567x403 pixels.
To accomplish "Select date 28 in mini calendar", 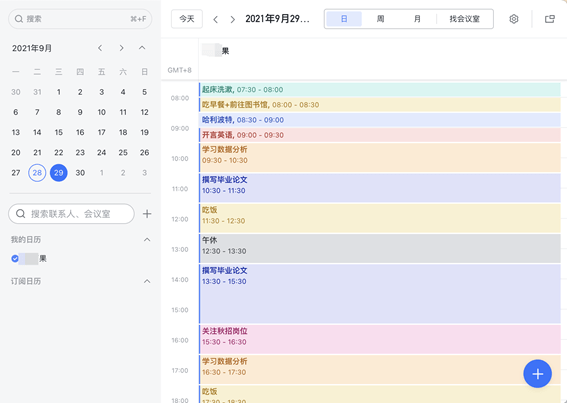I will point(37,173).
